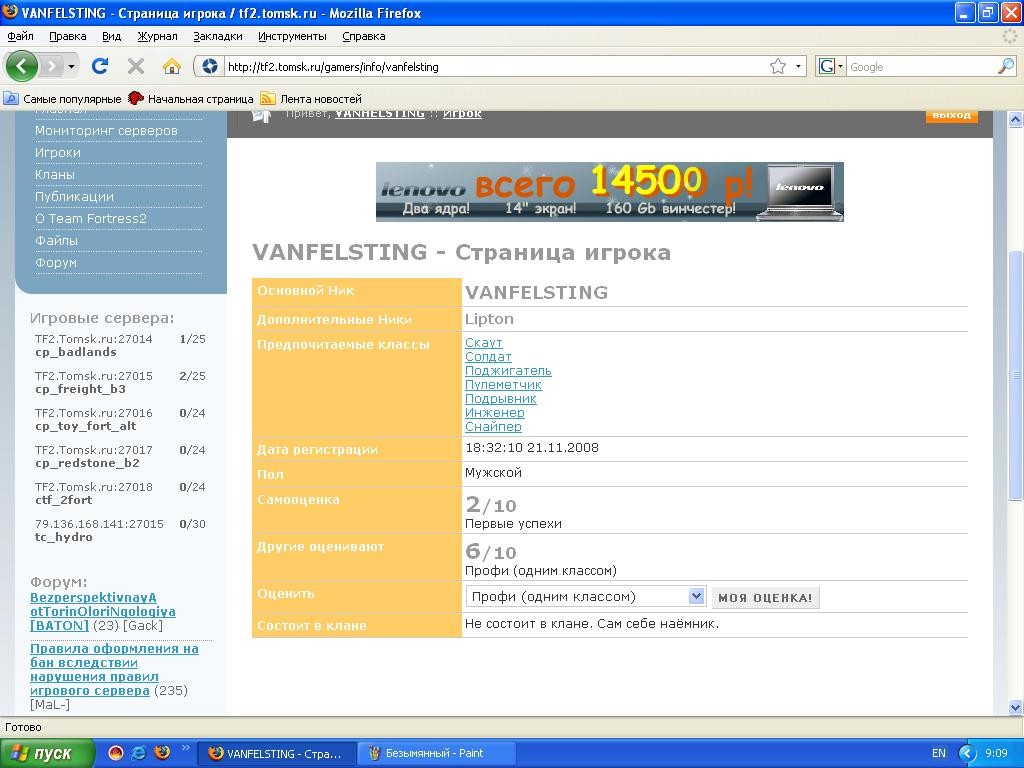Open the 'Инструменты' menu

pyautogui.click(x=292, y=36)
